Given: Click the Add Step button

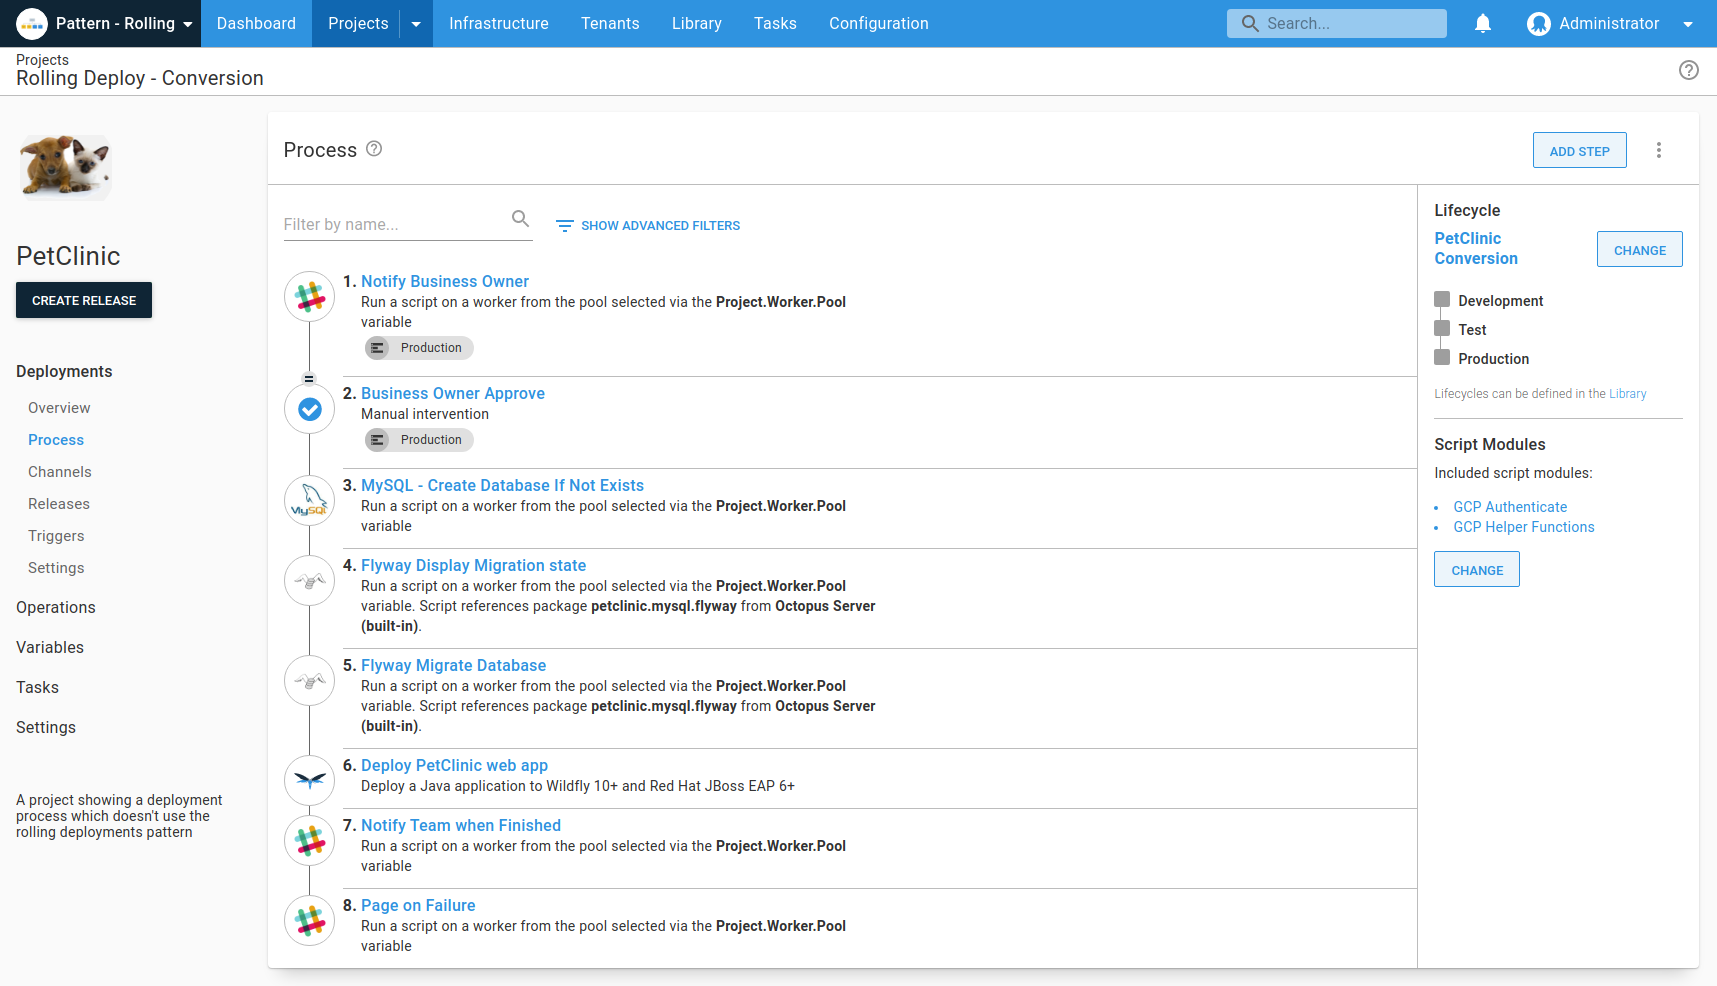Looking at the screenshot, I should [x=1579, y=151].
